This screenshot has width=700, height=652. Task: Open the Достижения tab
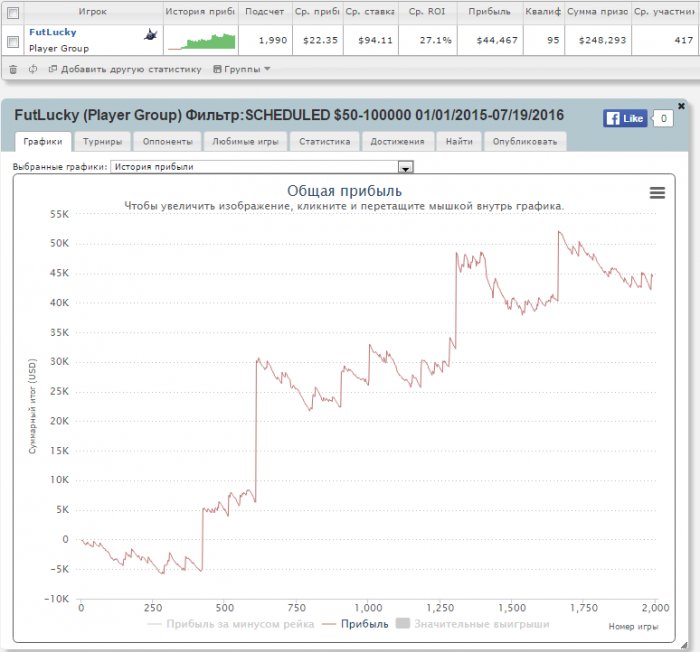[x=397, y=142]
